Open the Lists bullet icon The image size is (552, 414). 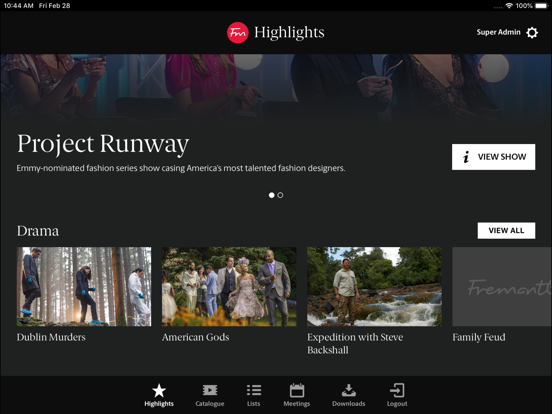[x=254, y=390]
